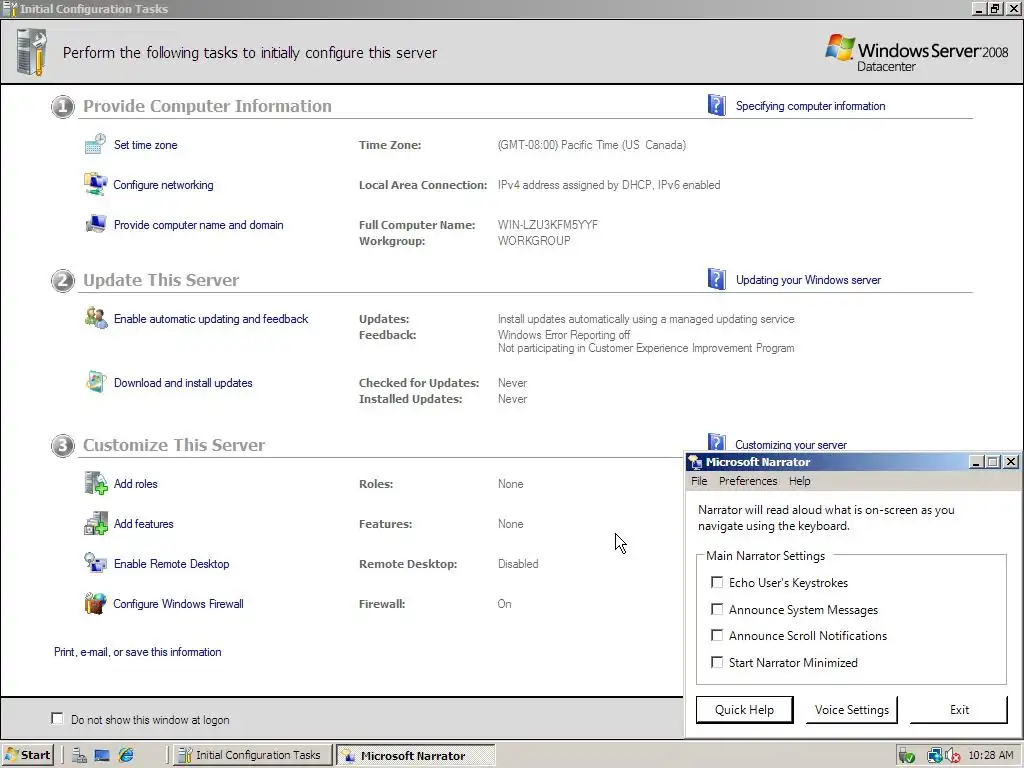This screenshot has height=768, width=1024.
Task: Open Narrator File menu
Action: coord(699,481)
